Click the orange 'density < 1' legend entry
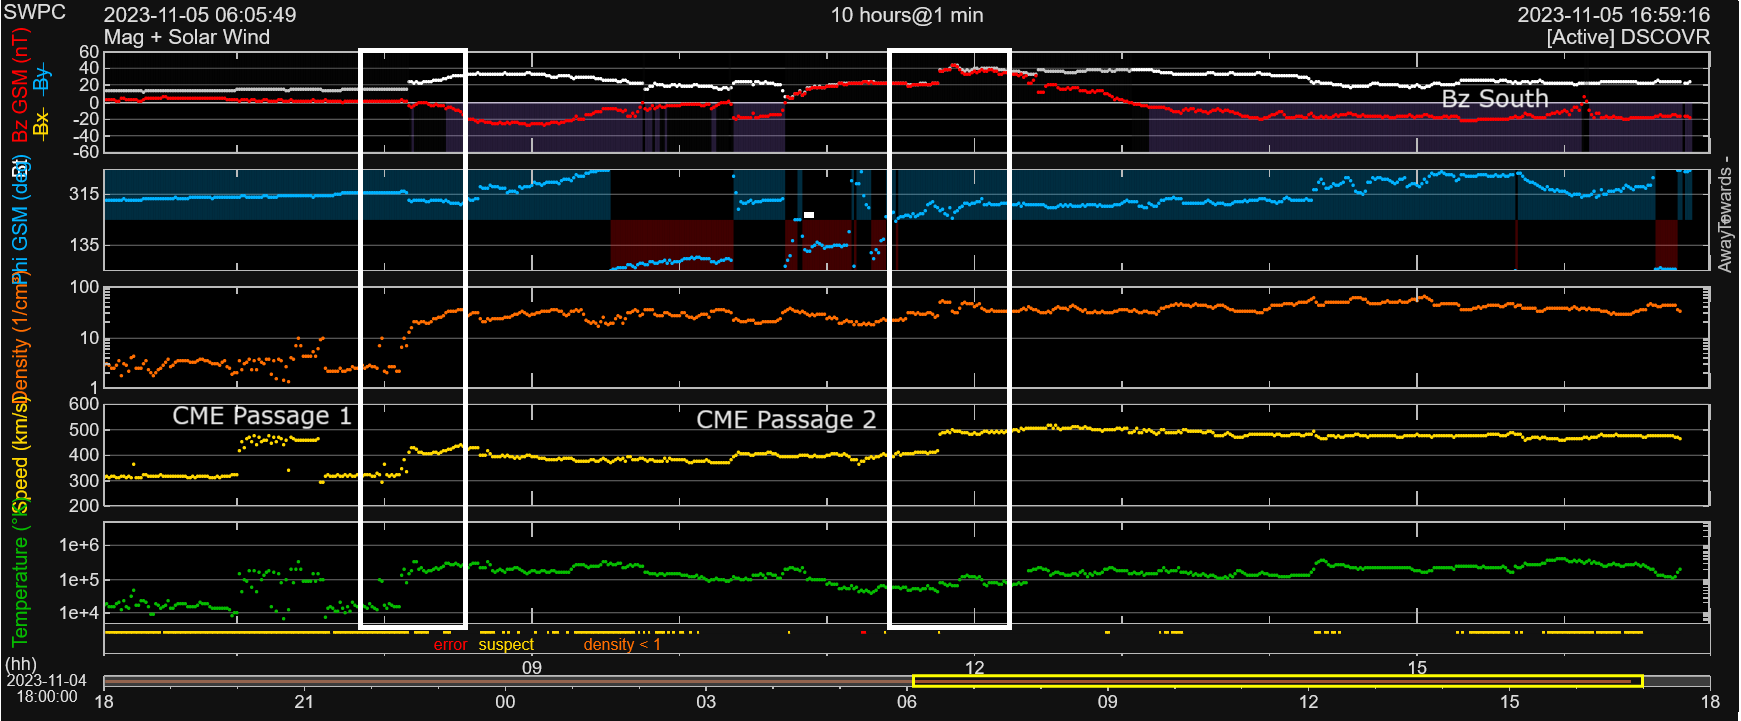1741x721 pixels. pyautogui.click(x=622, y=645)
